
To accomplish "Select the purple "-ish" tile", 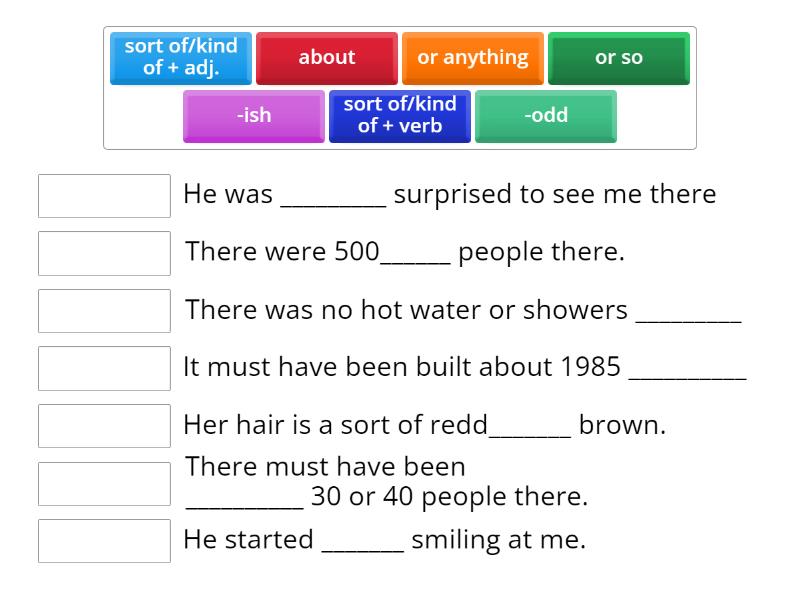I will (254, 116).
